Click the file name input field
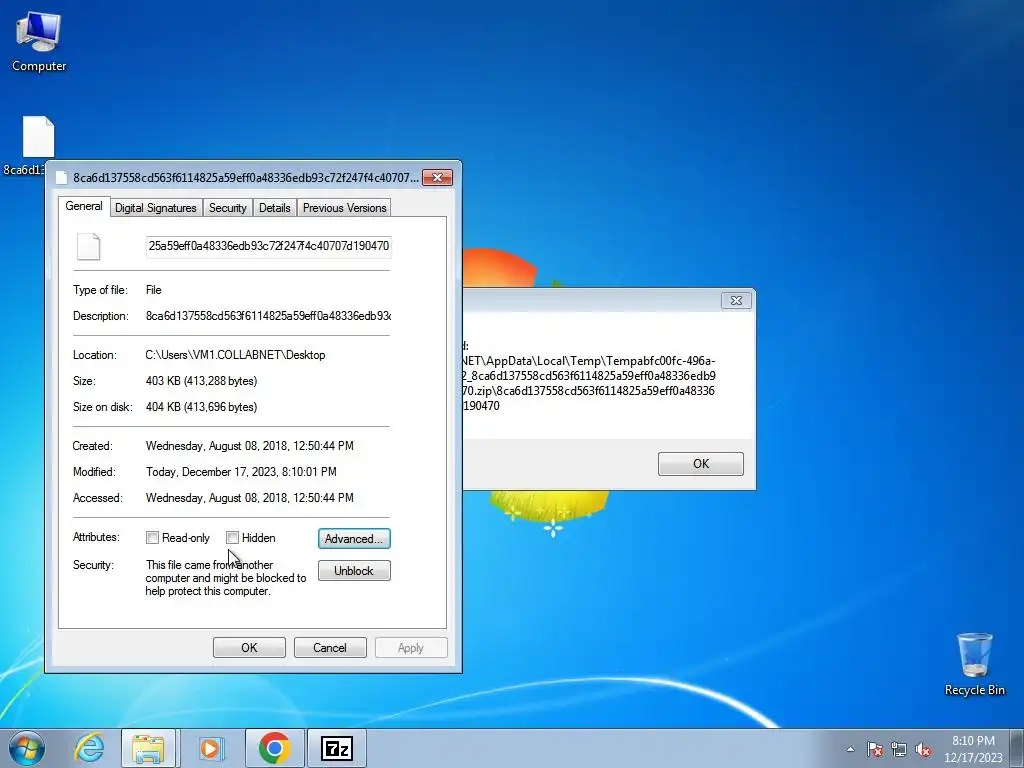The image size is (1024, 768). [x=268, y=246]
